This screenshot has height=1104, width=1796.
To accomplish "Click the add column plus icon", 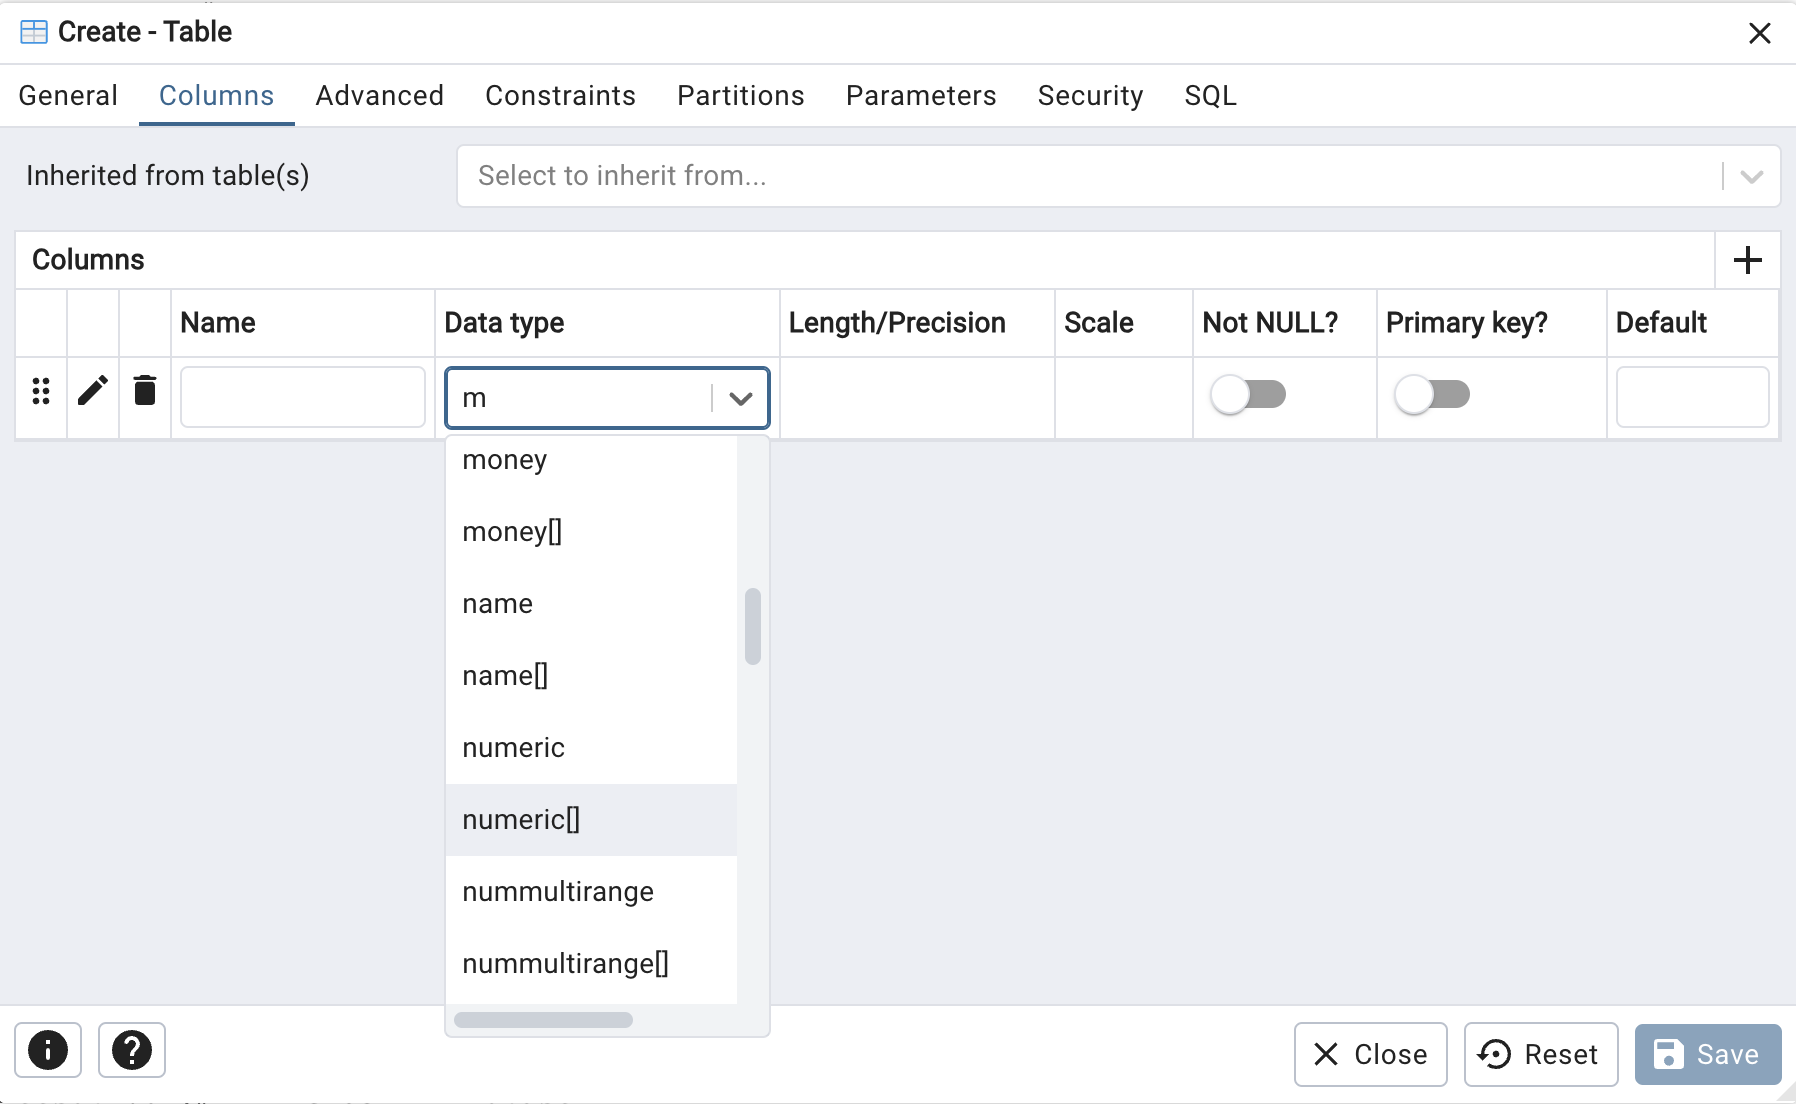I will pos(1747,260).
